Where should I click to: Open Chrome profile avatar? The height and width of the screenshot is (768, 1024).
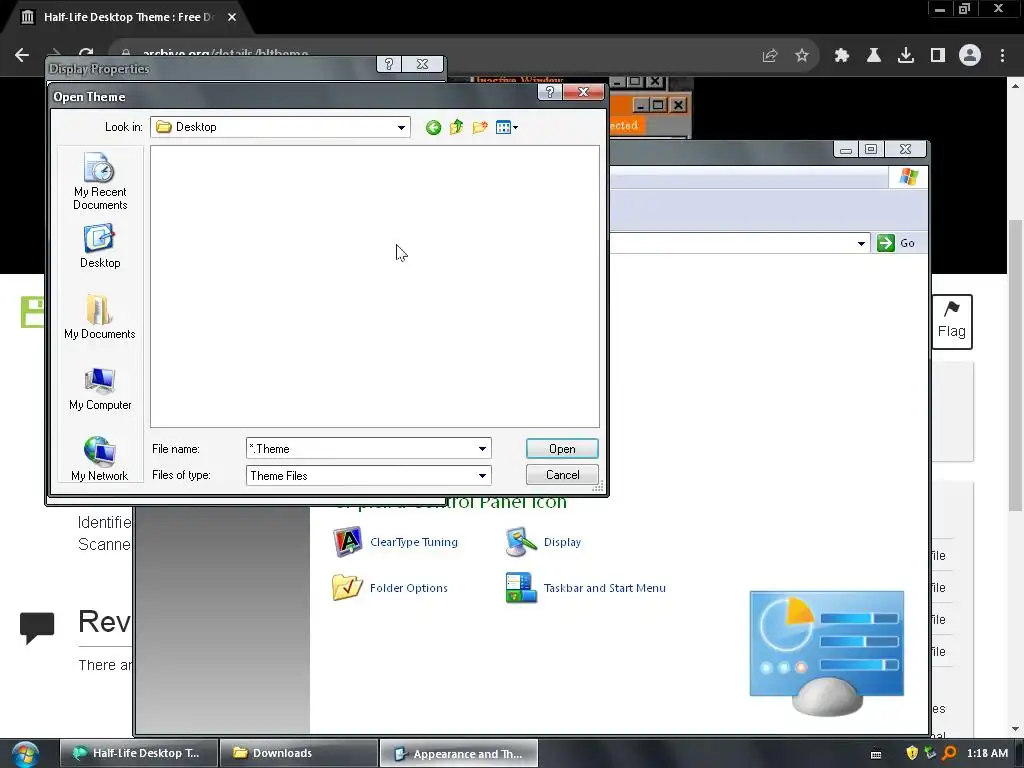(x=970, y=56)
